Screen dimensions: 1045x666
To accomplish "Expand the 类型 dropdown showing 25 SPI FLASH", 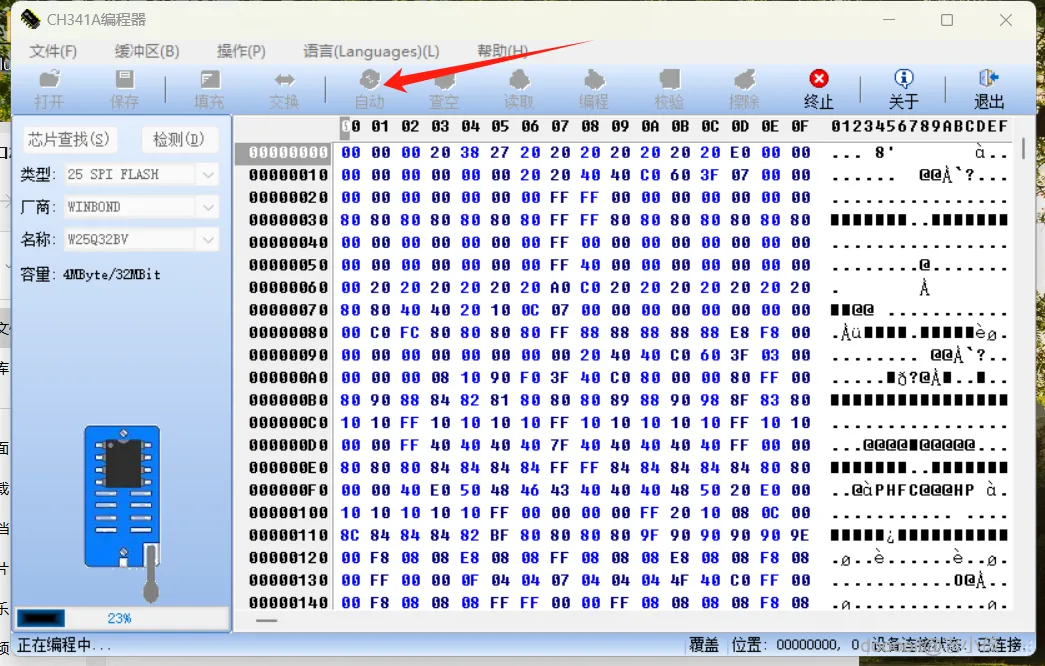I will click(x=208, y=175).
